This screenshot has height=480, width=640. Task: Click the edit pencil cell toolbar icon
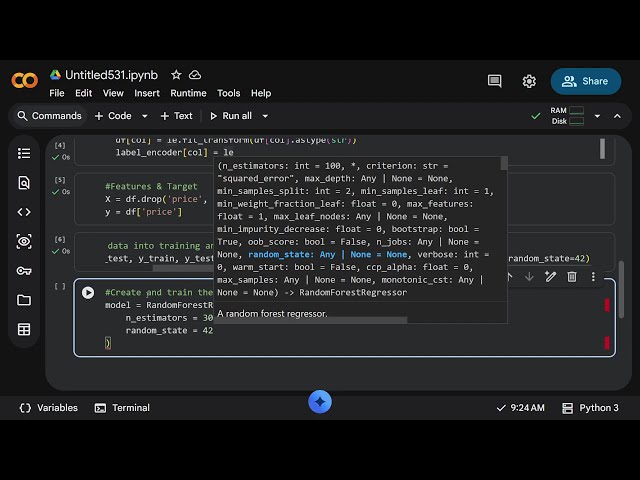[x=550, y=277]
